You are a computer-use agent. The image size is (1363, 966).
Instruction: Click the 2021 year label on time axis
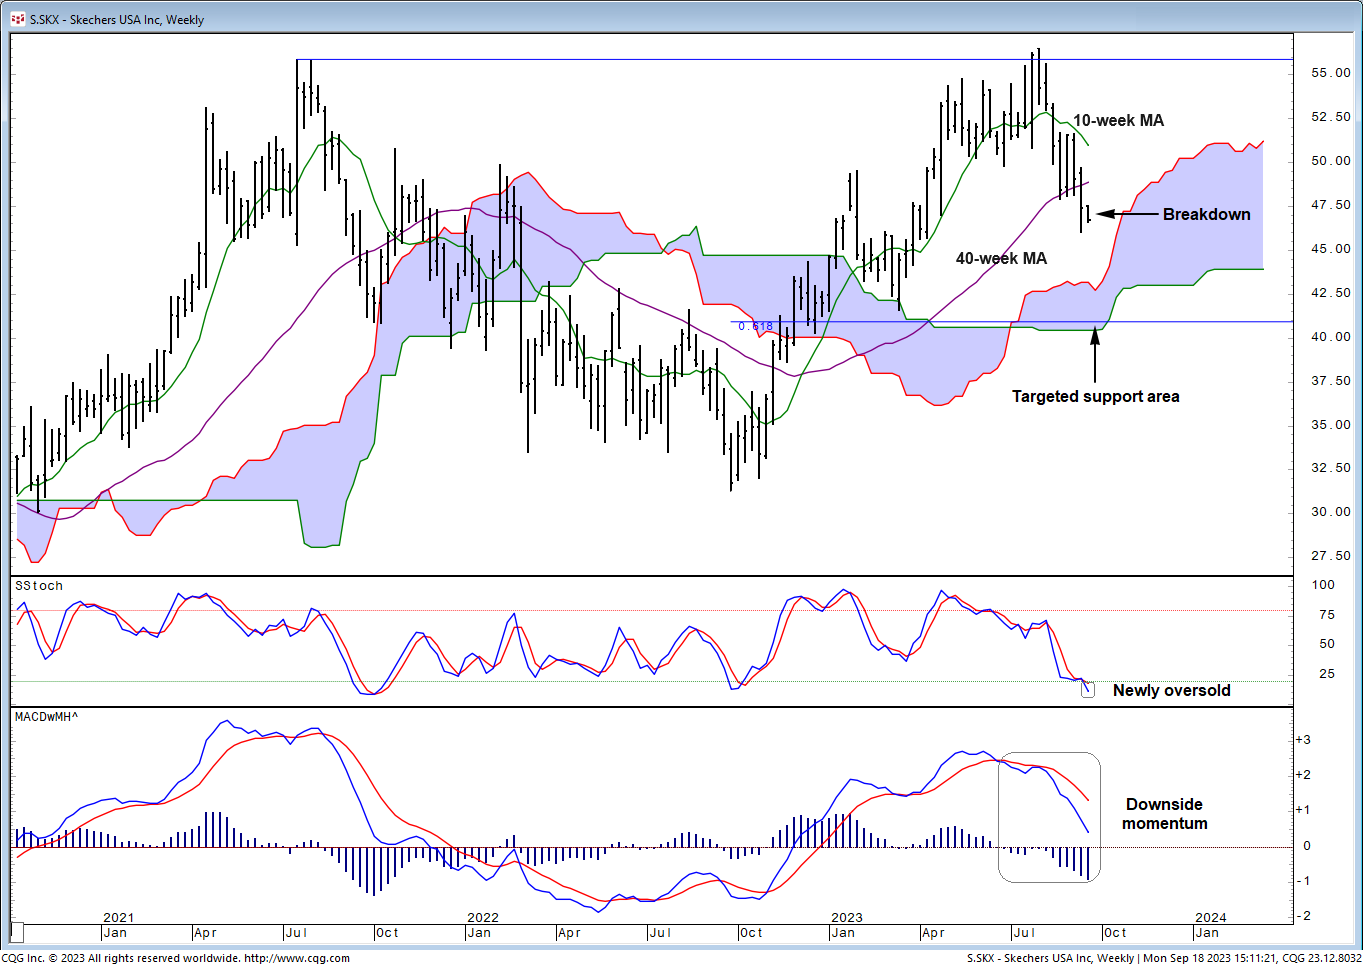[118, 917]
